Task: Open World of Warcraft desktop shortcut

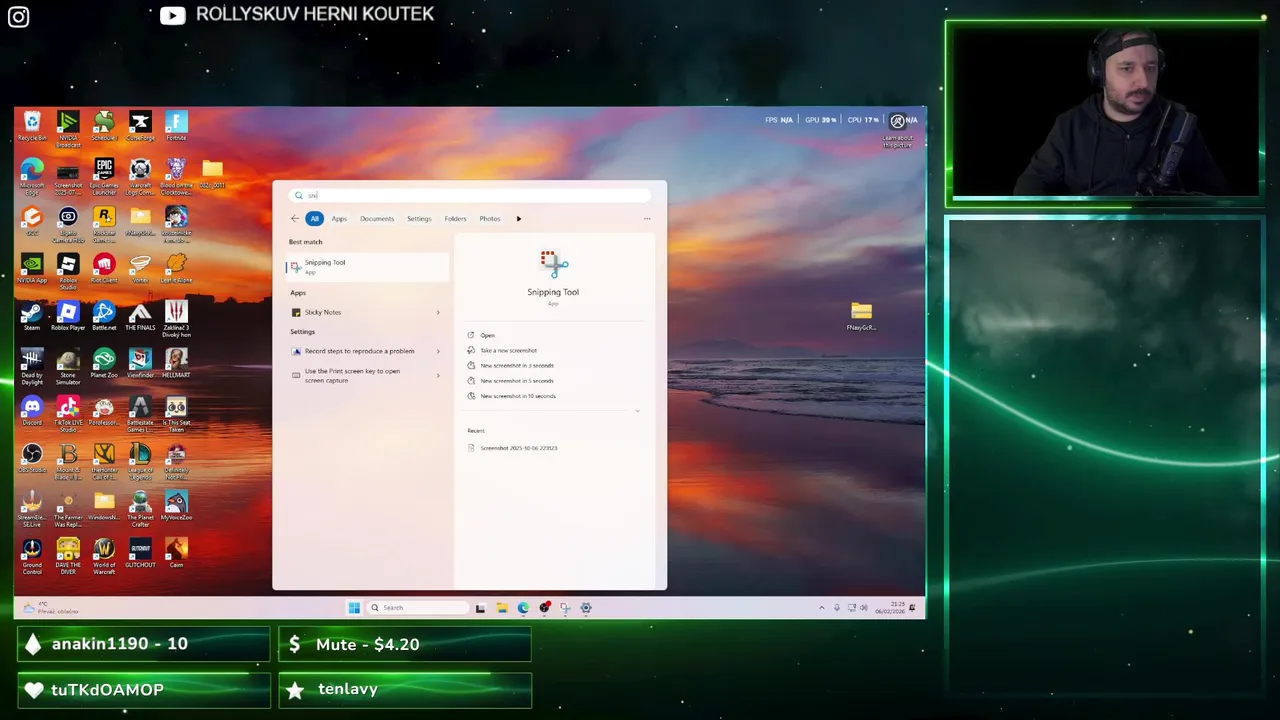Action: point(104,558)
